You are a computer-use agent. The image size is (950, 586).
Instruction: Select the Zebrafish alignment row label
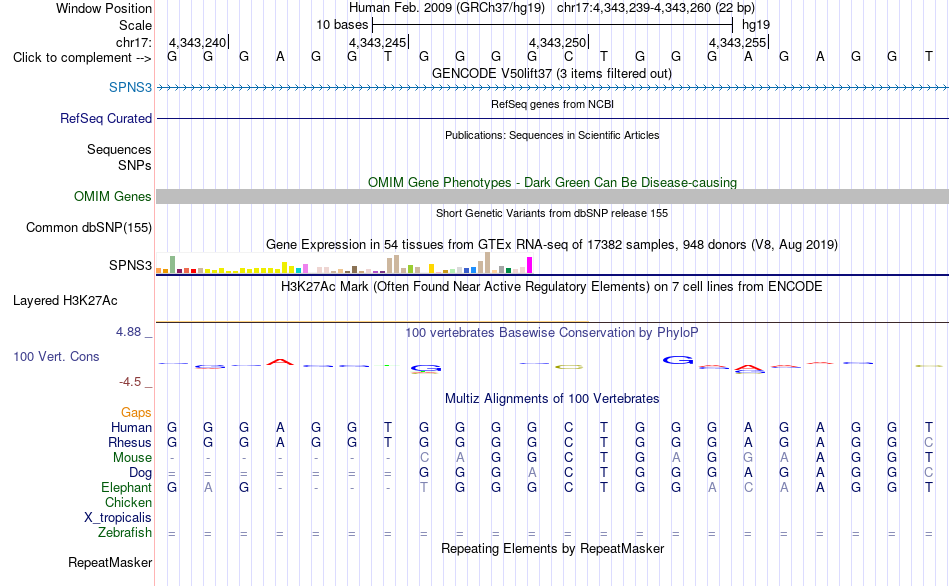click(x=125, y=532)
